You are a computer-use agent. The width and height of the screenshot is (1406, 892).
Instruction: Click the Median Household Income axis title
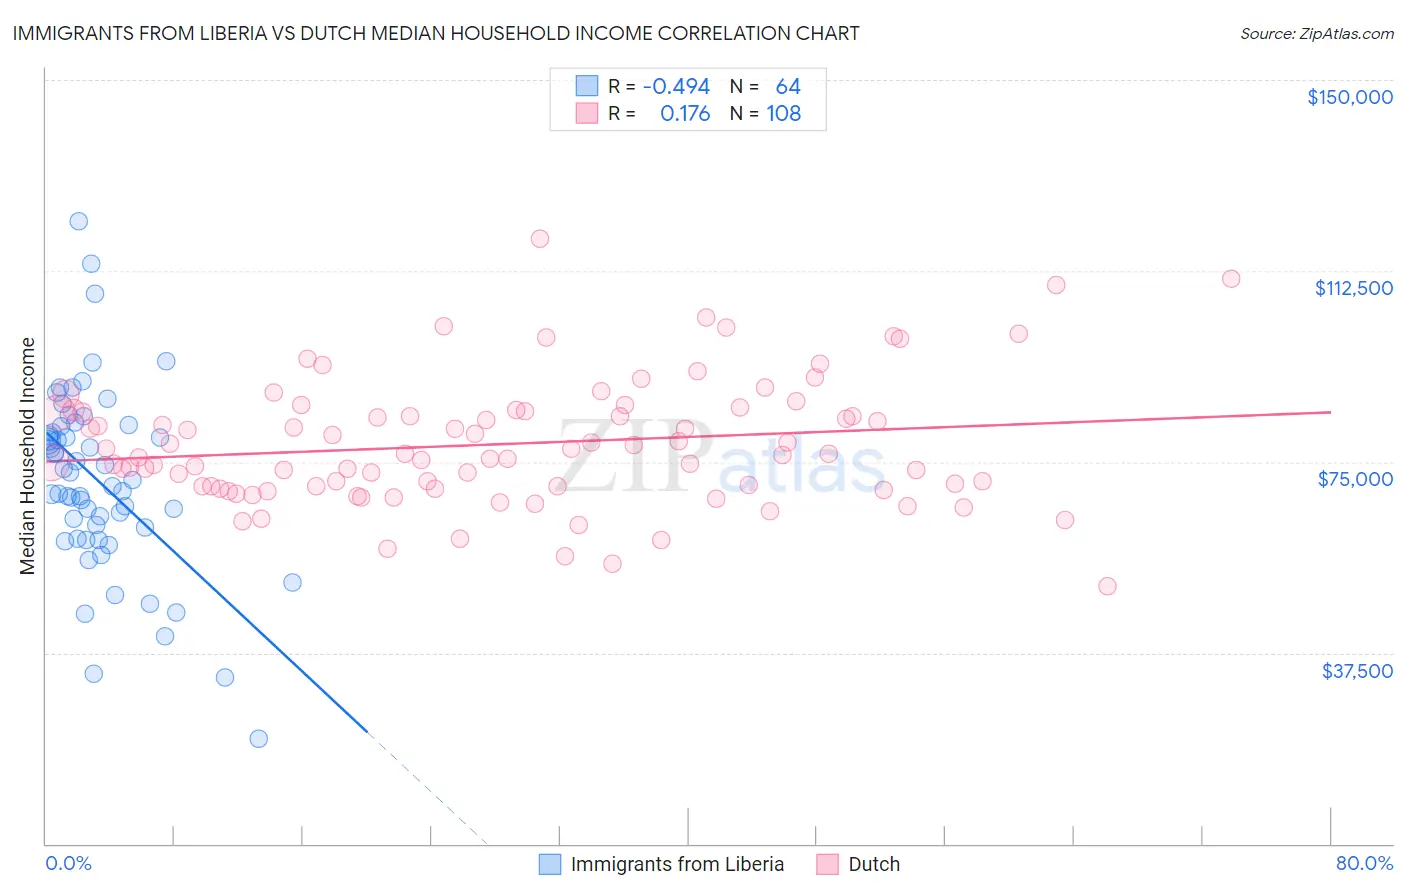tap(27, 456)
